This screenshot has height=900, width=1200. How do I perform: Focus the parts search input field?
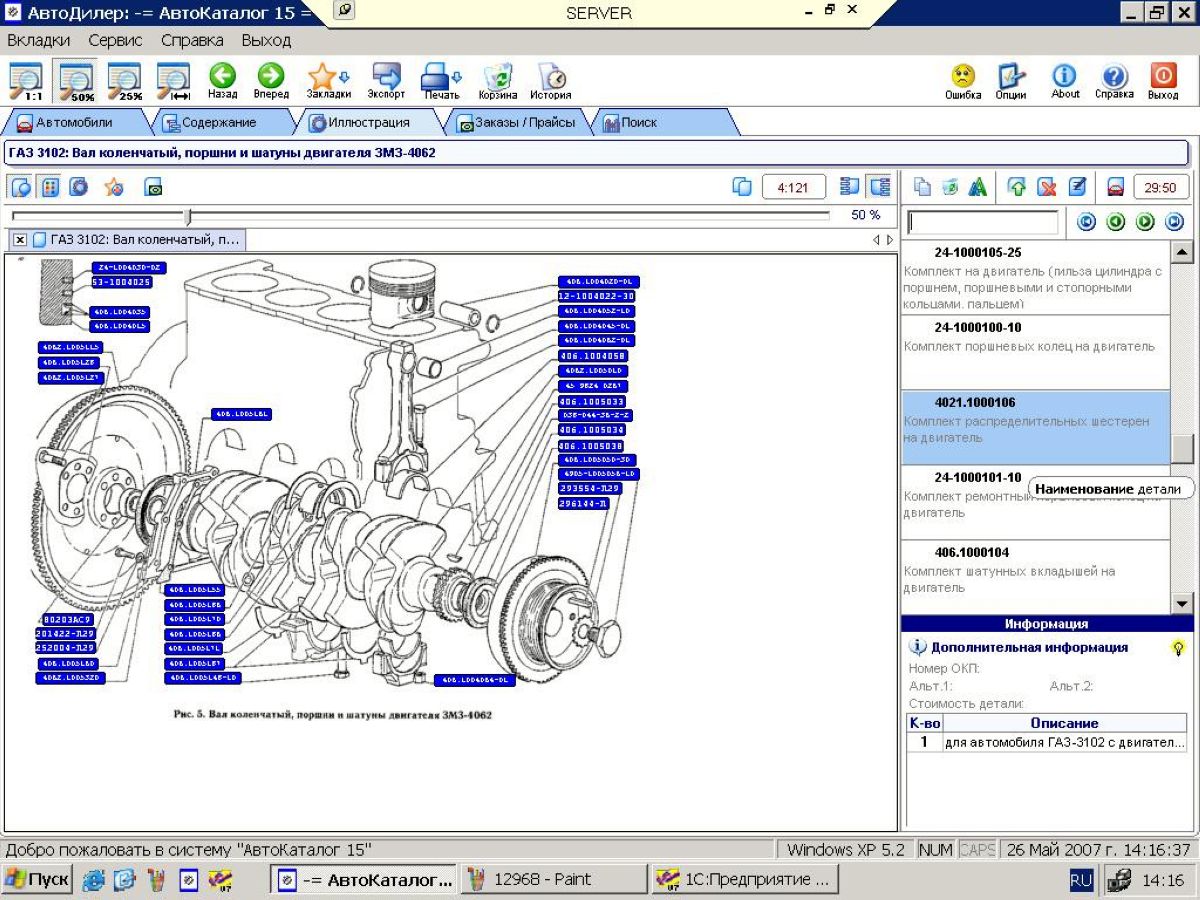pos(983,222)
